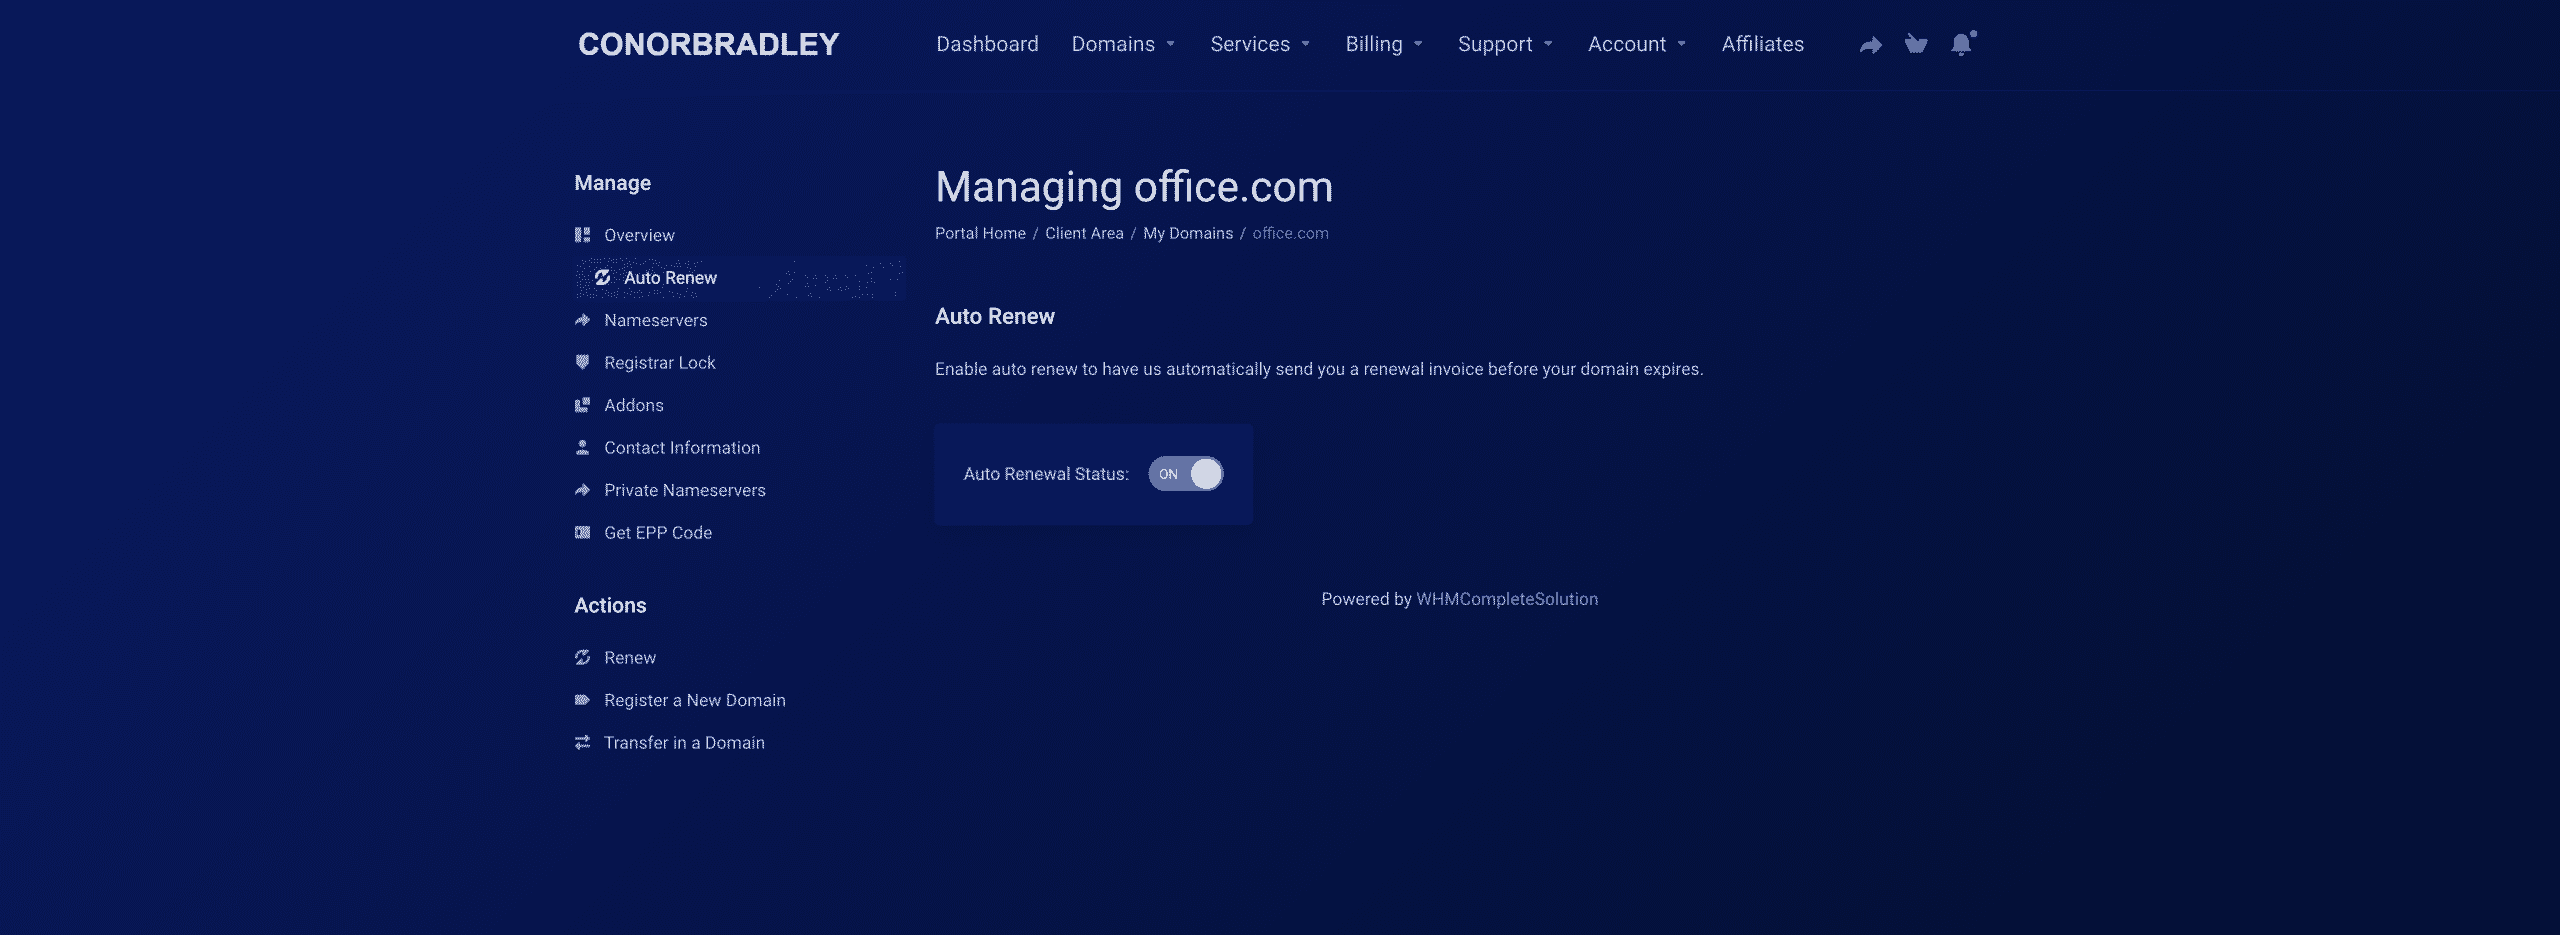This screenshot has height=935, width=2560.
Task: Click the Overview grid icon
Action: tap(582, 235)
